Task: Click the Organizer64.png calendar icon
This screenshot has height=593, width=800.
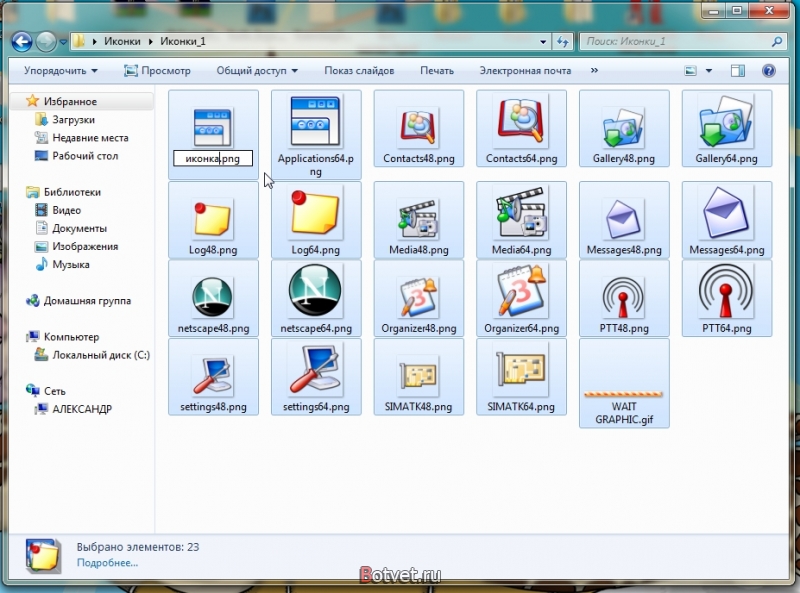Action: 521,291
